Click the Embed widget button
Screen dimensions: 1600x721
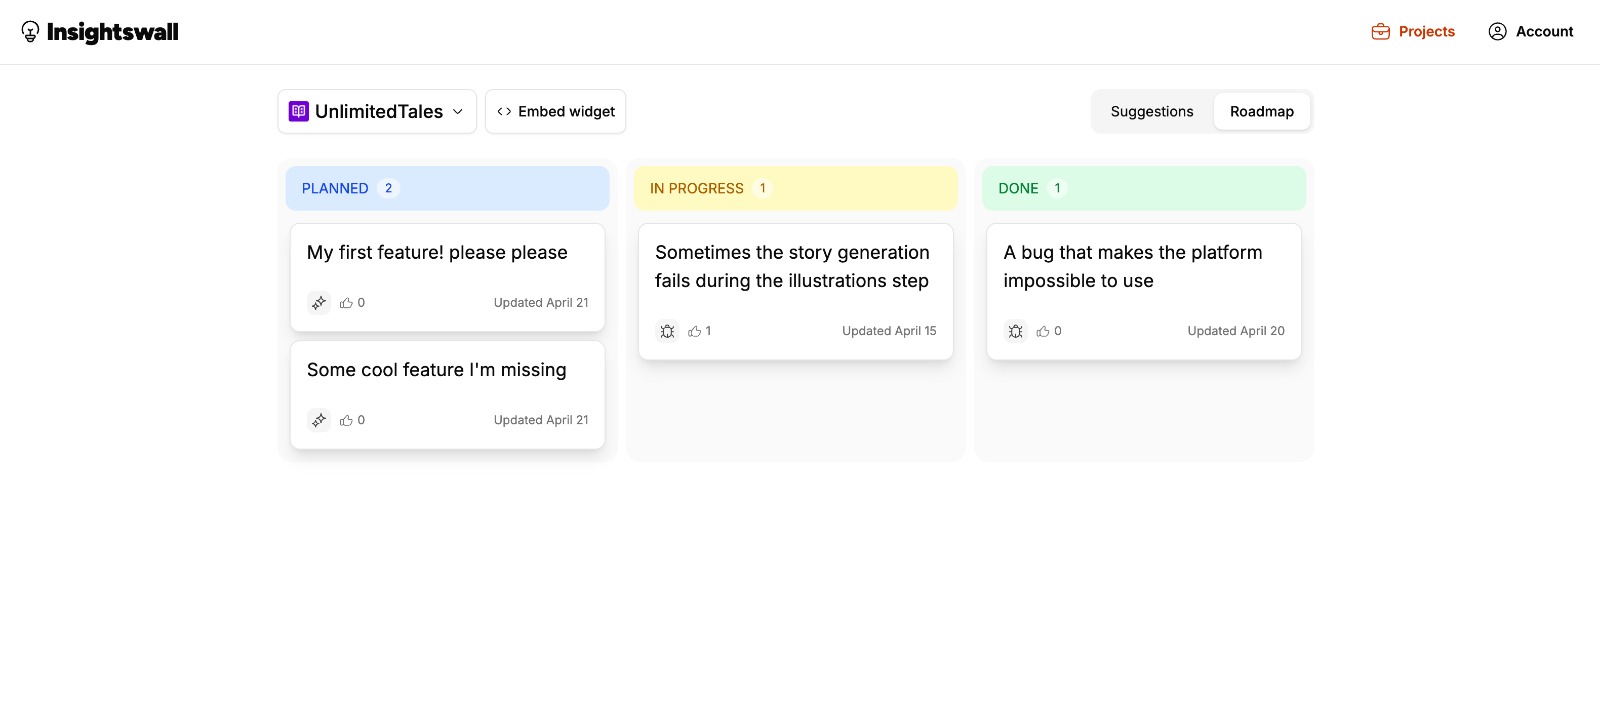555,111
